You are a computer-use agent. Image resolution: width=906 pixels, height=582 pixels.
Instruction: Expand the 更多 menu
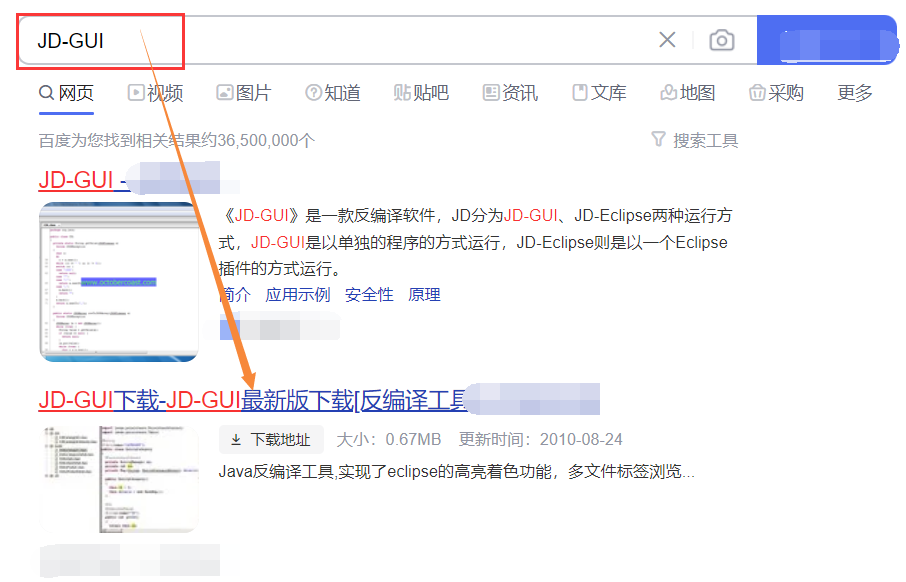point(855,92)
